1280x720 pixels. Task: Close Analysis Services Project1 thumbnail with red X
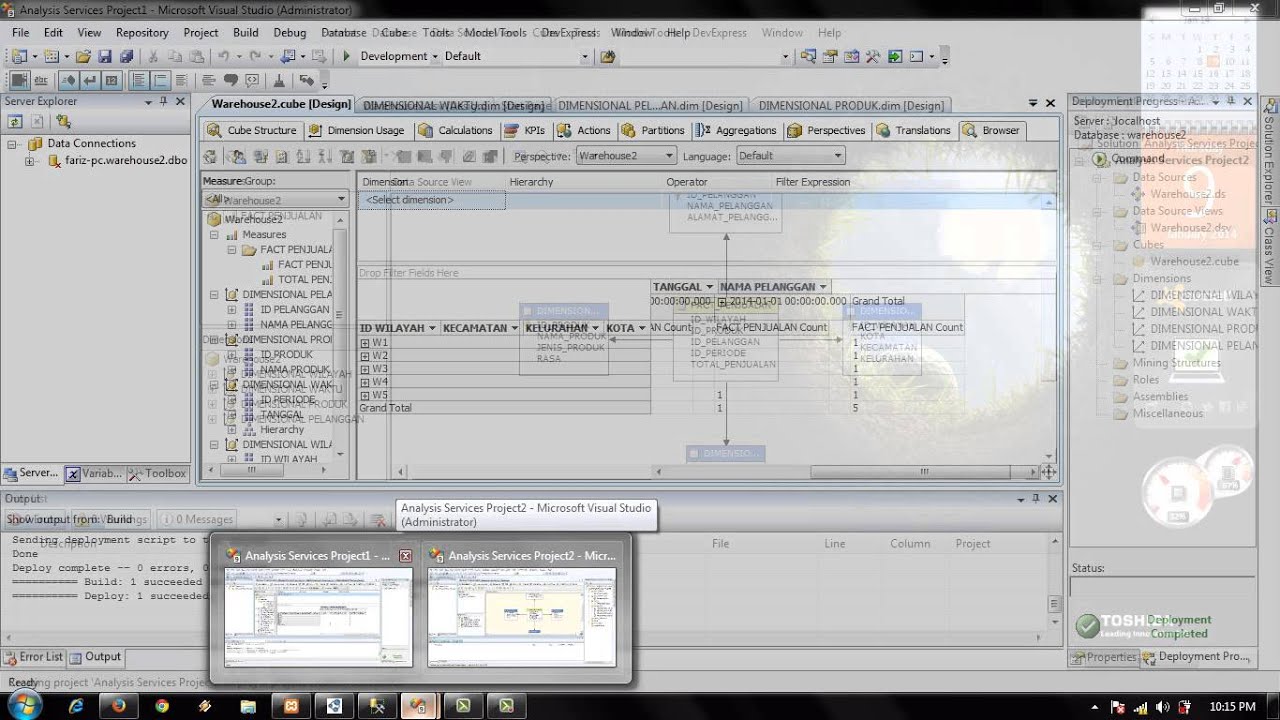(405, 556)
